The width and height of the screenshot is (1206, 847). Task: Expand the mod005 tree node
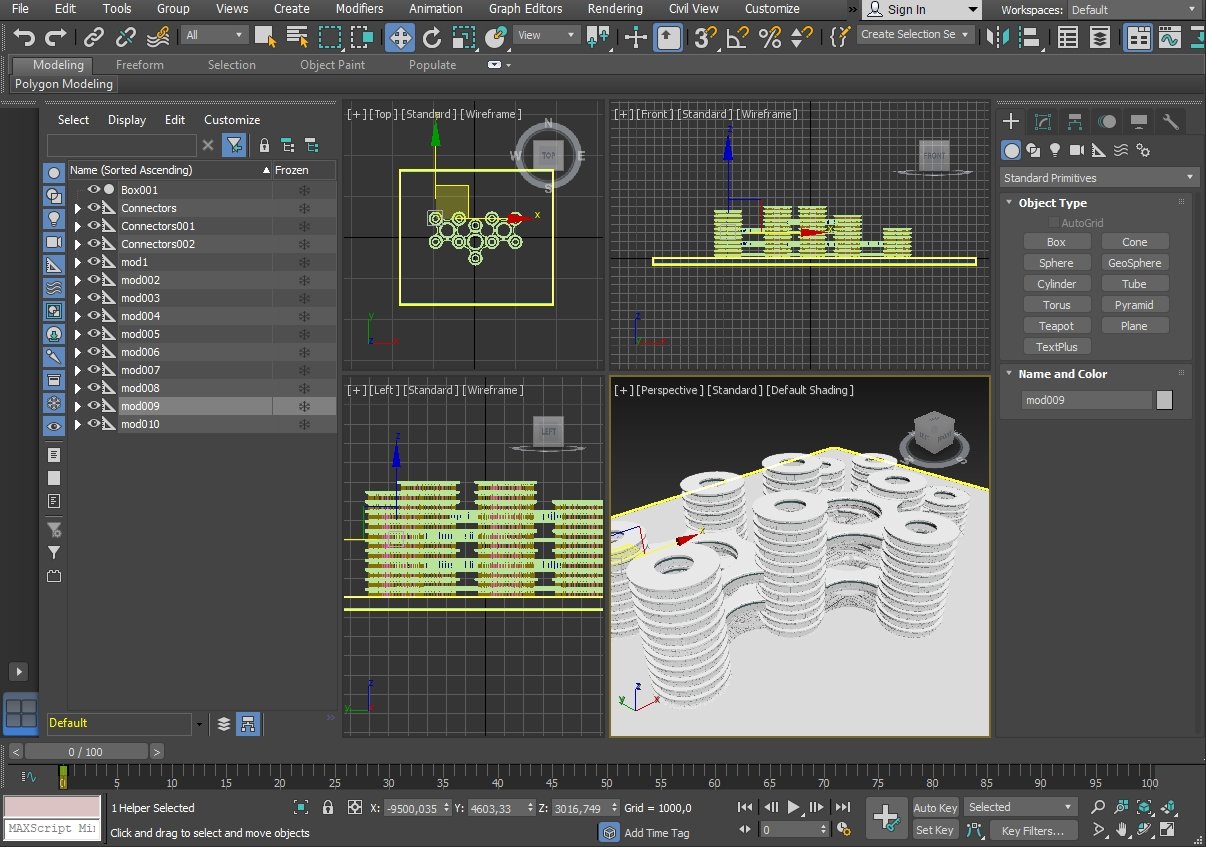pos(78,334)
